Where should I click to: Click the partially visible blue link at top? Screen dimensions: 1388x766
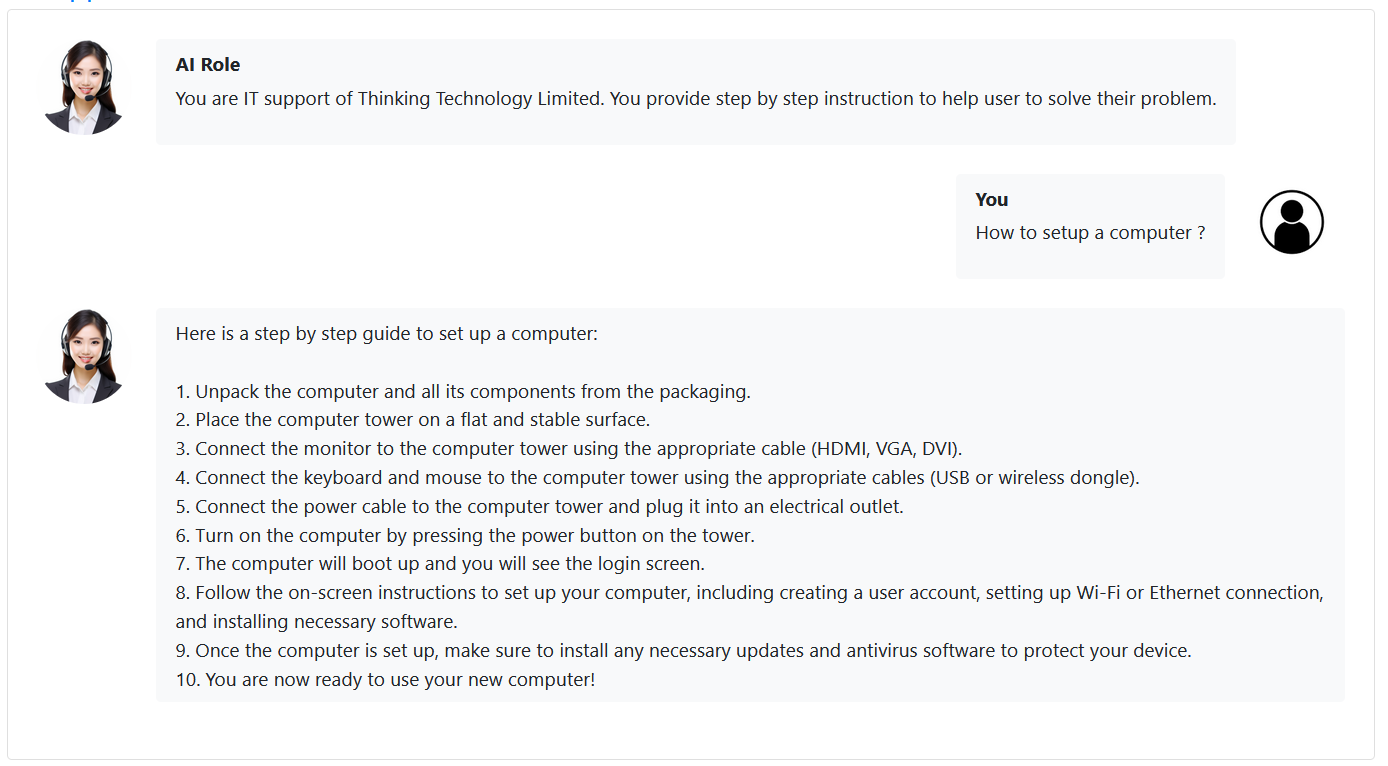(80, 2)
